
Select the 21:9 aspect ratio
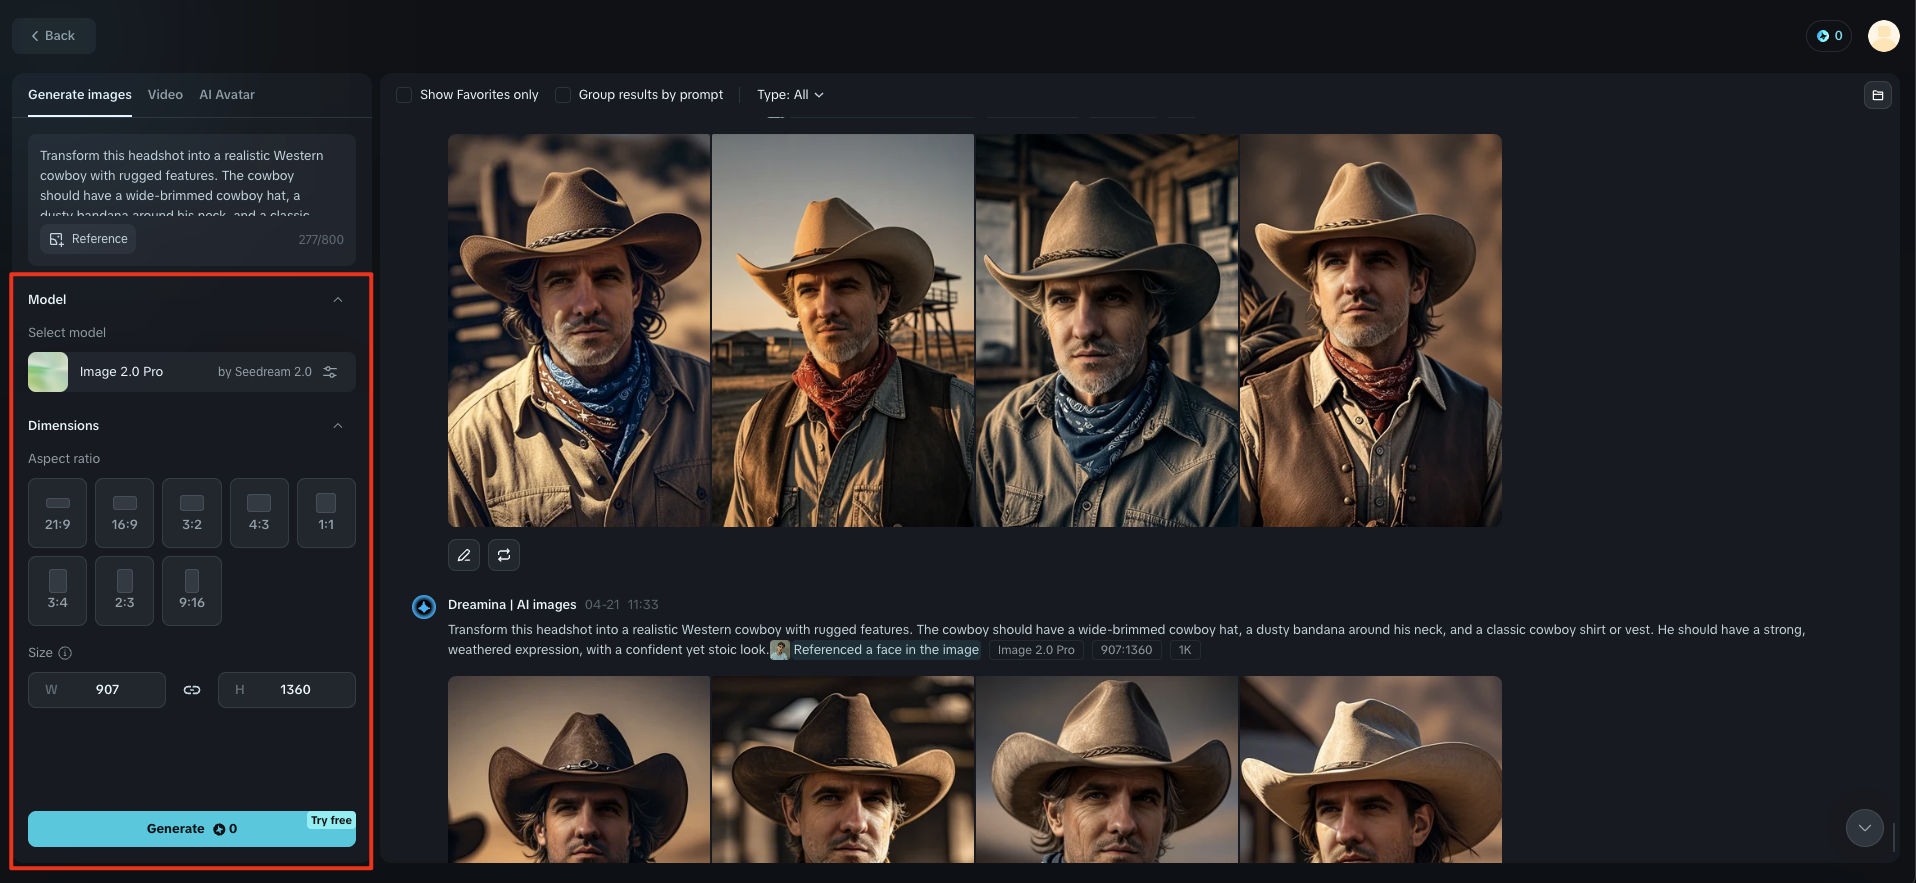[58, 513]
